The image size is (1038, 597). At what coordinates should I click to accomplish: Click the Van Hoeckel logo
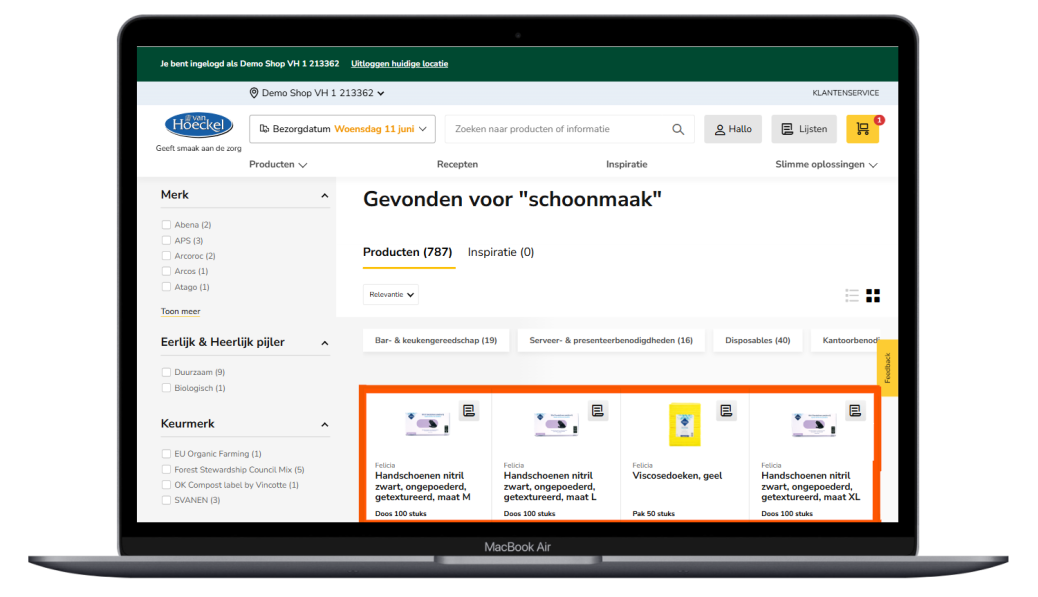199,126
